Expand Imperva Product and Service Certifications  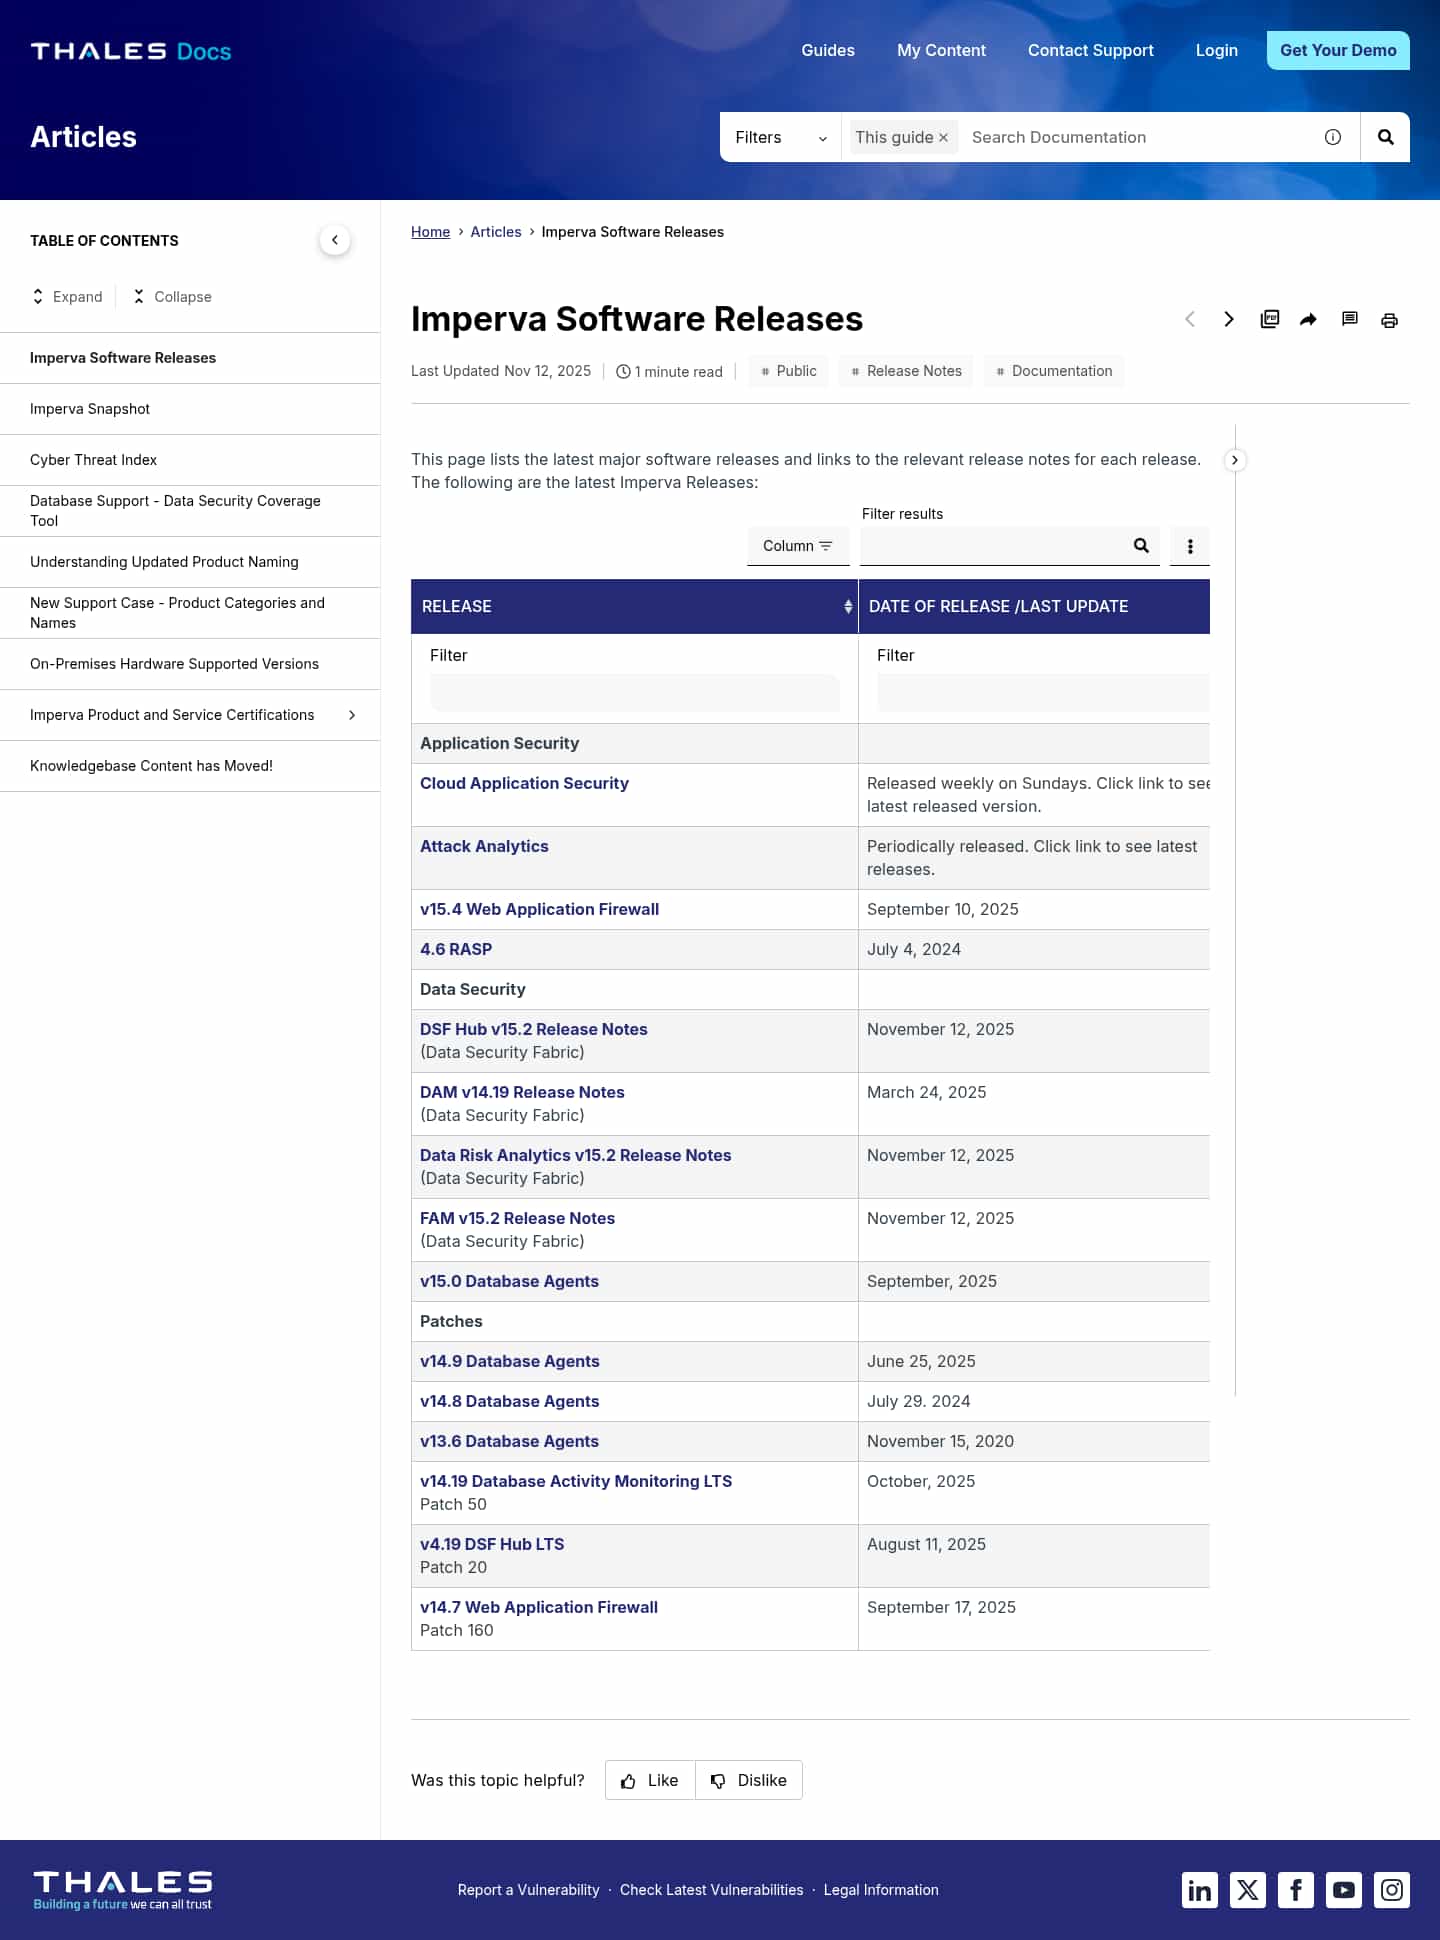352,715
